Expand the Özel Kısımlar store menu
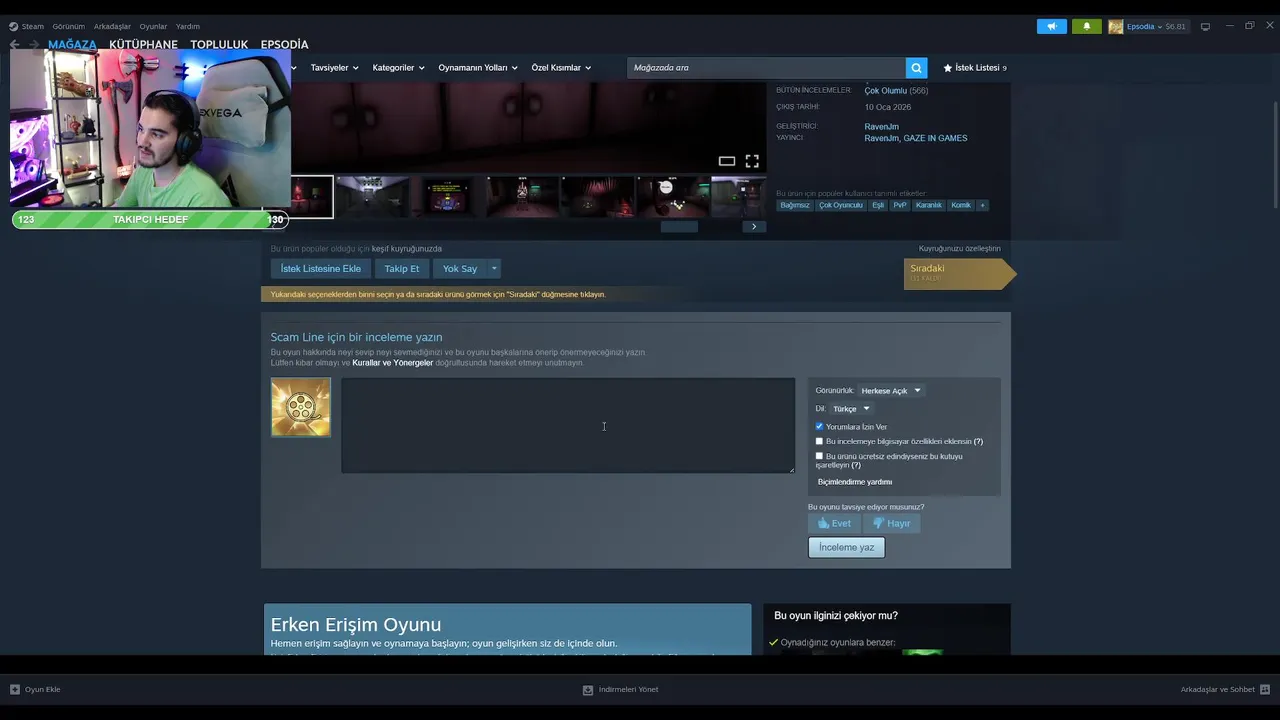Image resolution: width=1280 pixels, height=720 pixels. tap(561, 68)
